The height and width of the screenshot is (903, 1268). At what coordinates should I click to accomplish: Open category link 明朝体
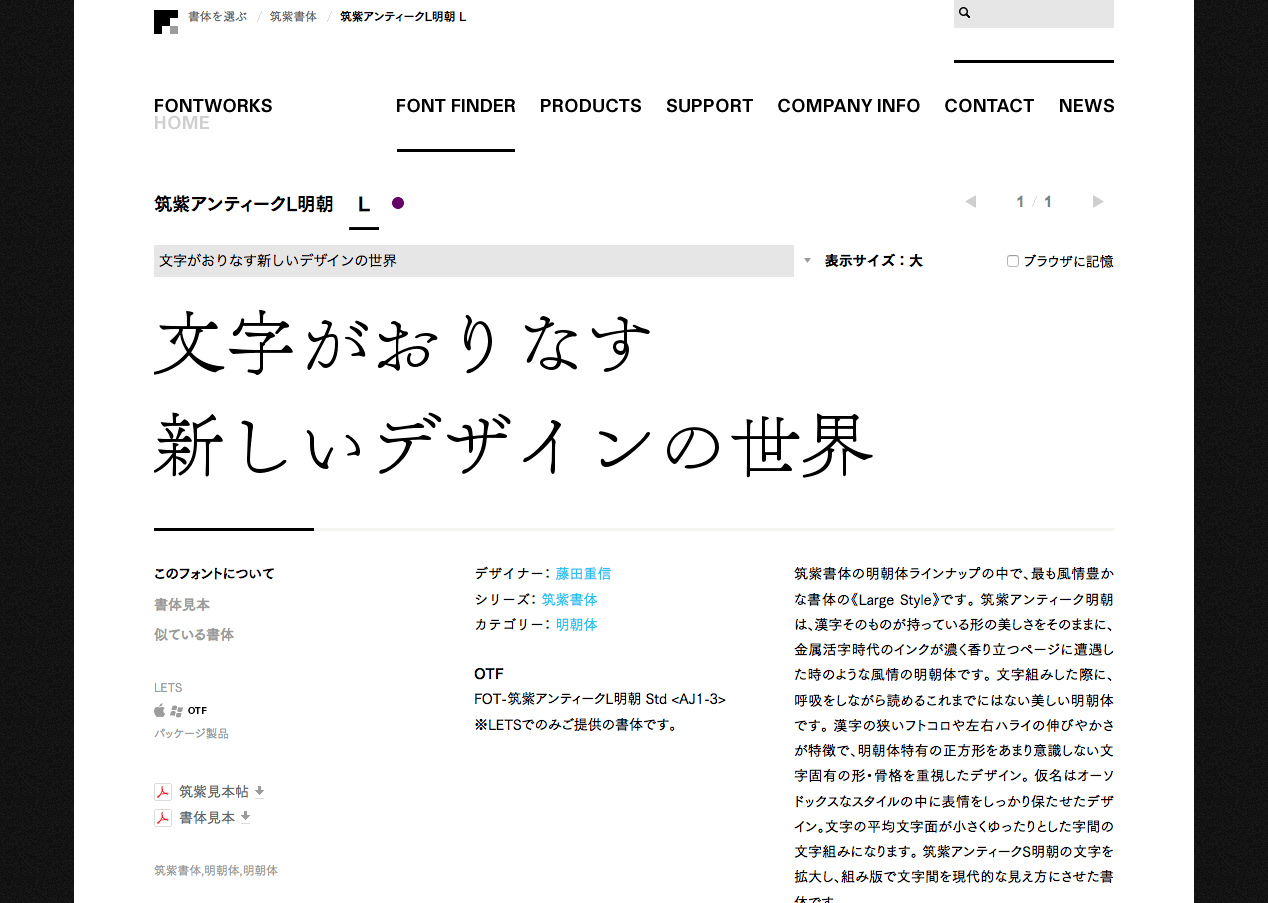tap(577, 625)
